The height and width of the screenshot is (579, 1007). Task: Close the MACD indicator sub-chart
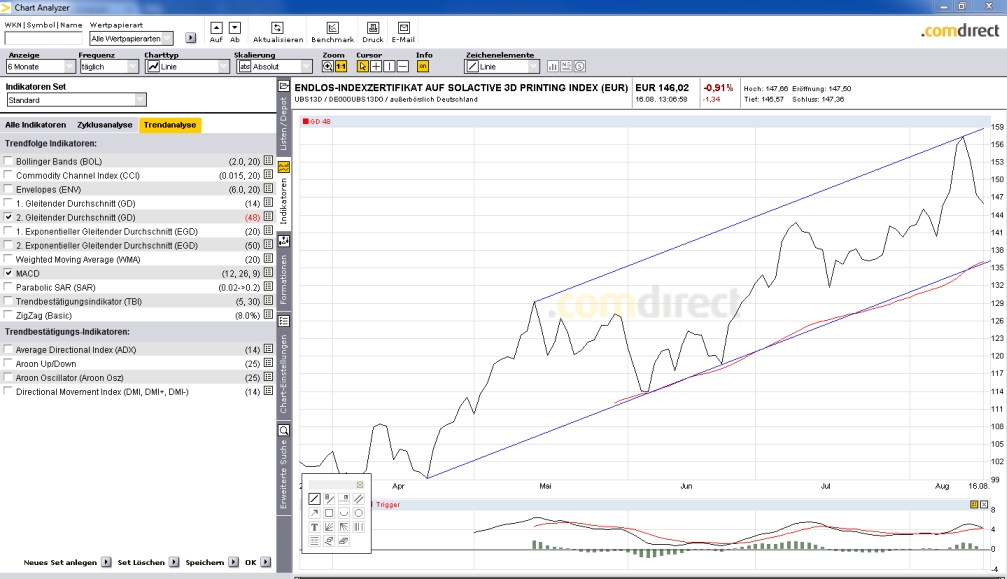coord(984,505)
